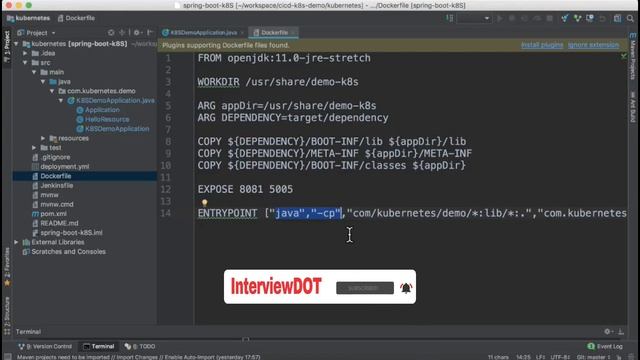Select pom.xml in the project tree
This screenshot has height=360, width=640.
(49, 214)
